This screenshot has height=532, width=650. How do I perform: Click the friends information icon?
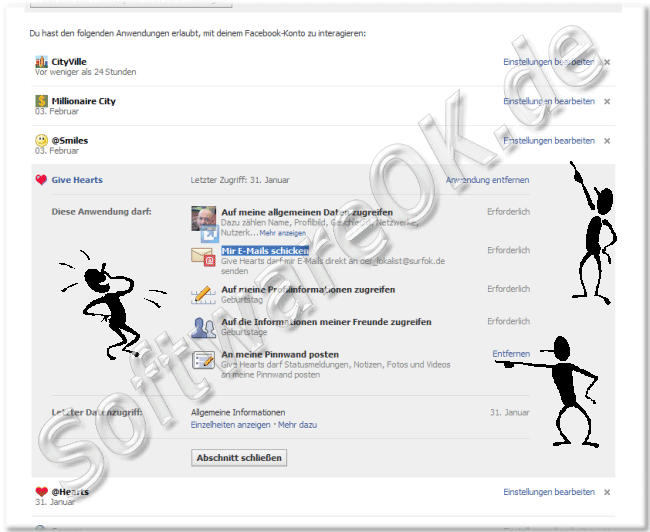tap(204, 327)
